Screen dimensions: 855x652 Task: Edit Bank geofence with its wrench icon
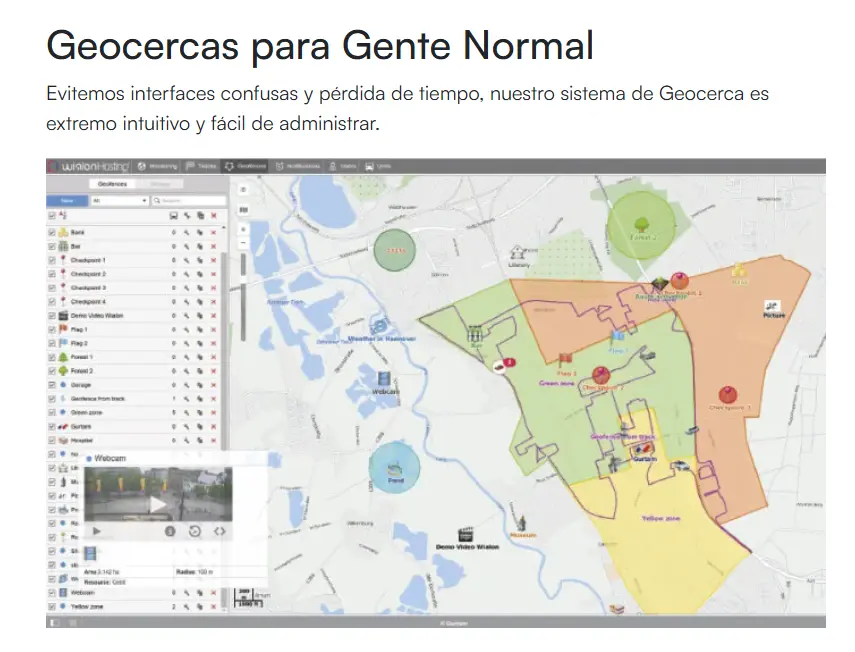[x=187, y=232]
